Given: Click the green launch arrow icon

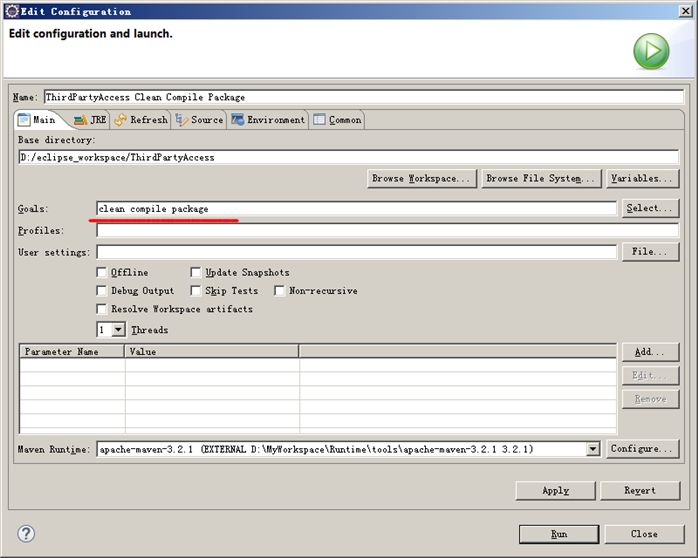Looking at the screenshot, I should [651, 51].
